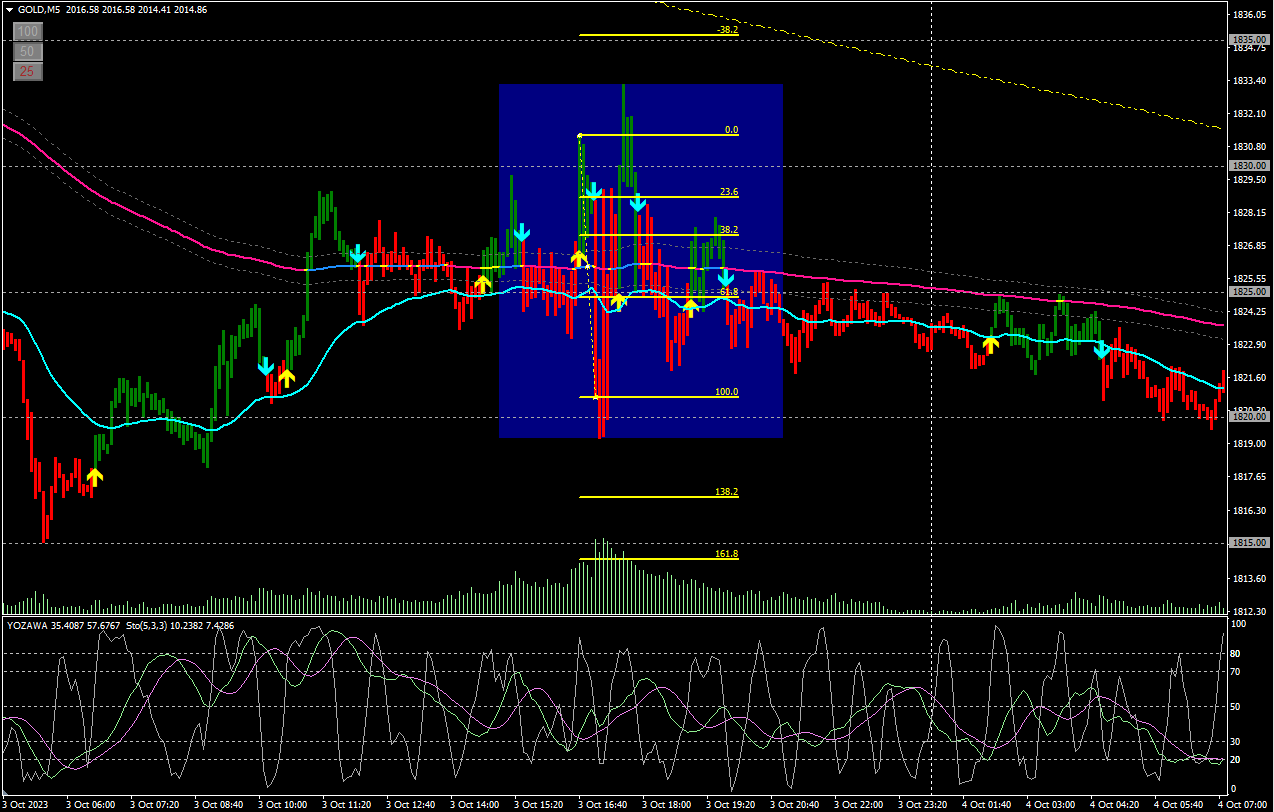
Task: Select the Fibonacci -38.2 extension label
Action: 728,30
